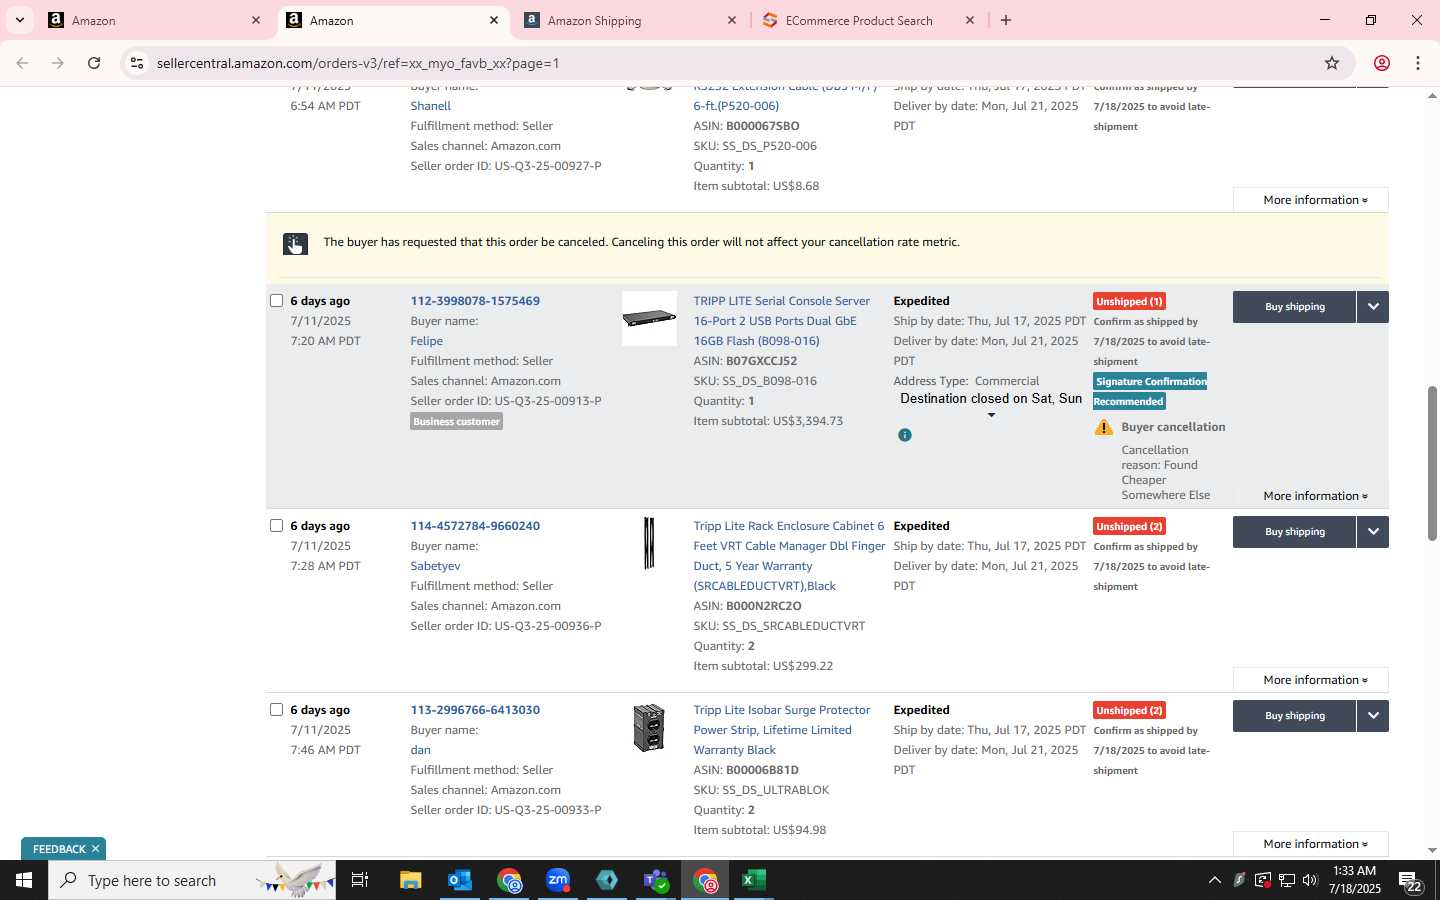Click Cable Manager product thumbnail

649,543
